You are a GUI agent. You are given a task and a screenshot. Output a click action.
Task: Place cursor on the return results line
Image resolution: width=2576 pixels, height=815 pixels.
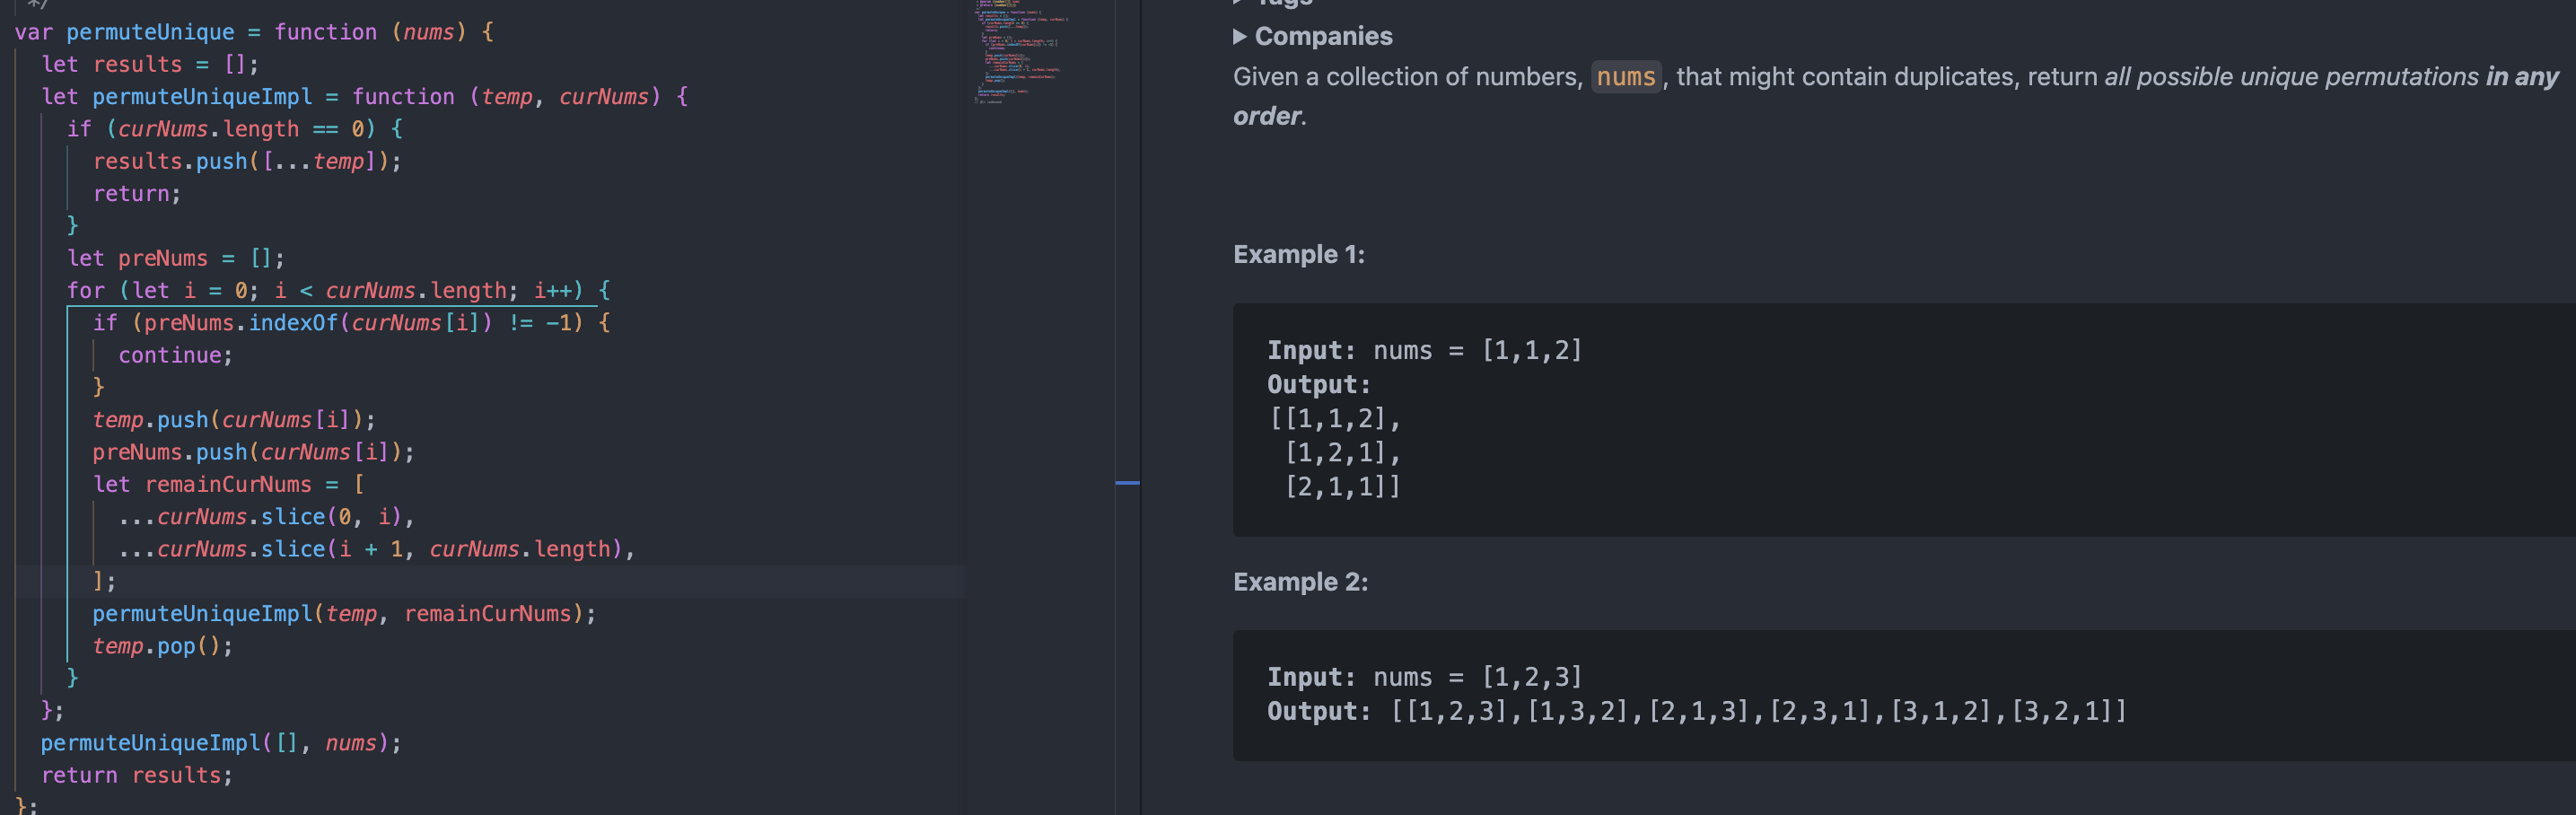coord(136,775)
